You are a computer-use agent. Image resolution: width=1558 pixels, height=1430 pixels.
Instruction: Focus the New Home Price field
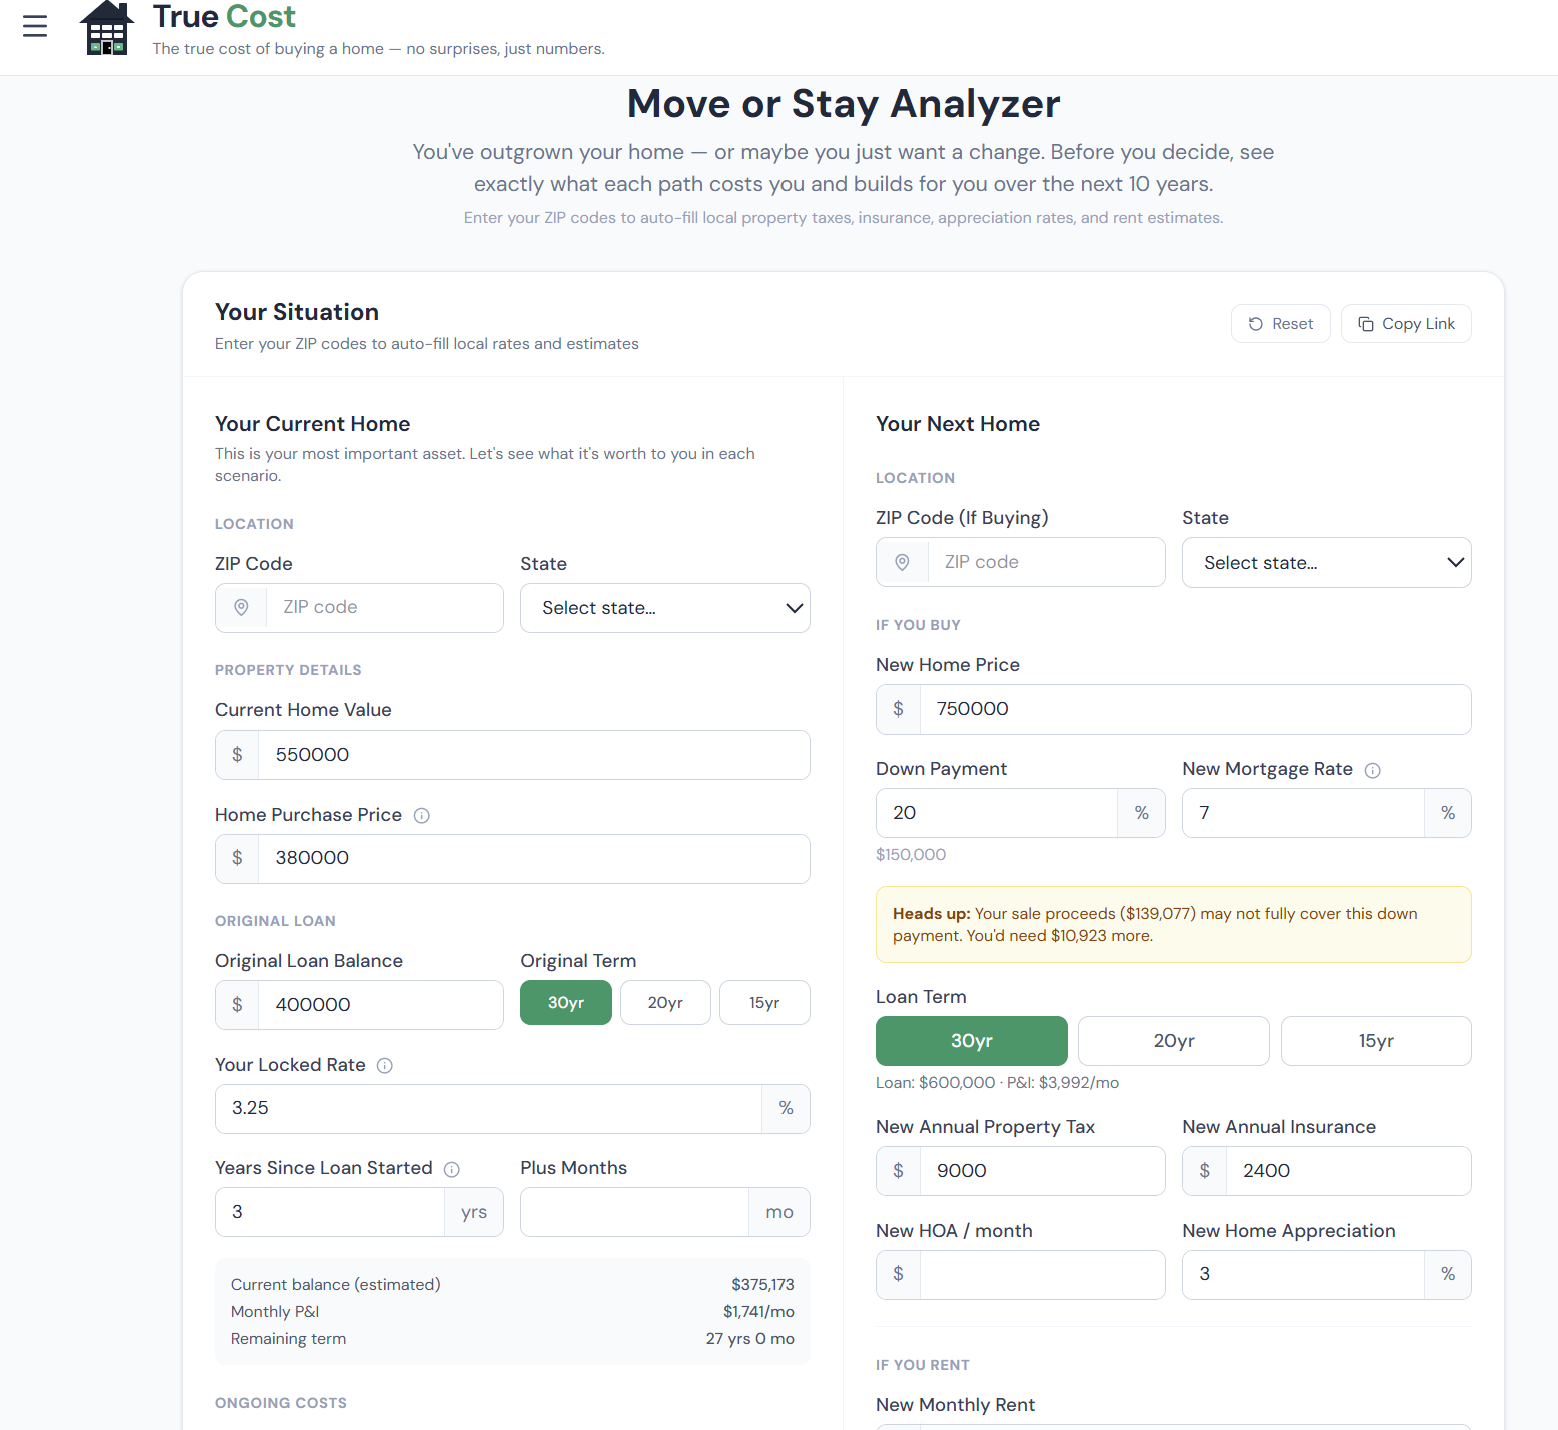(x=1194, y=709)
